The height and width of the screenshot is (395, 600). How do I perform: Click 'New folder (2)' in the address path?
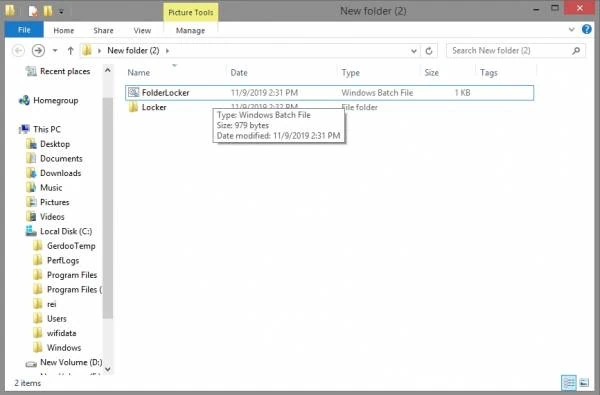tap(133, 51)
